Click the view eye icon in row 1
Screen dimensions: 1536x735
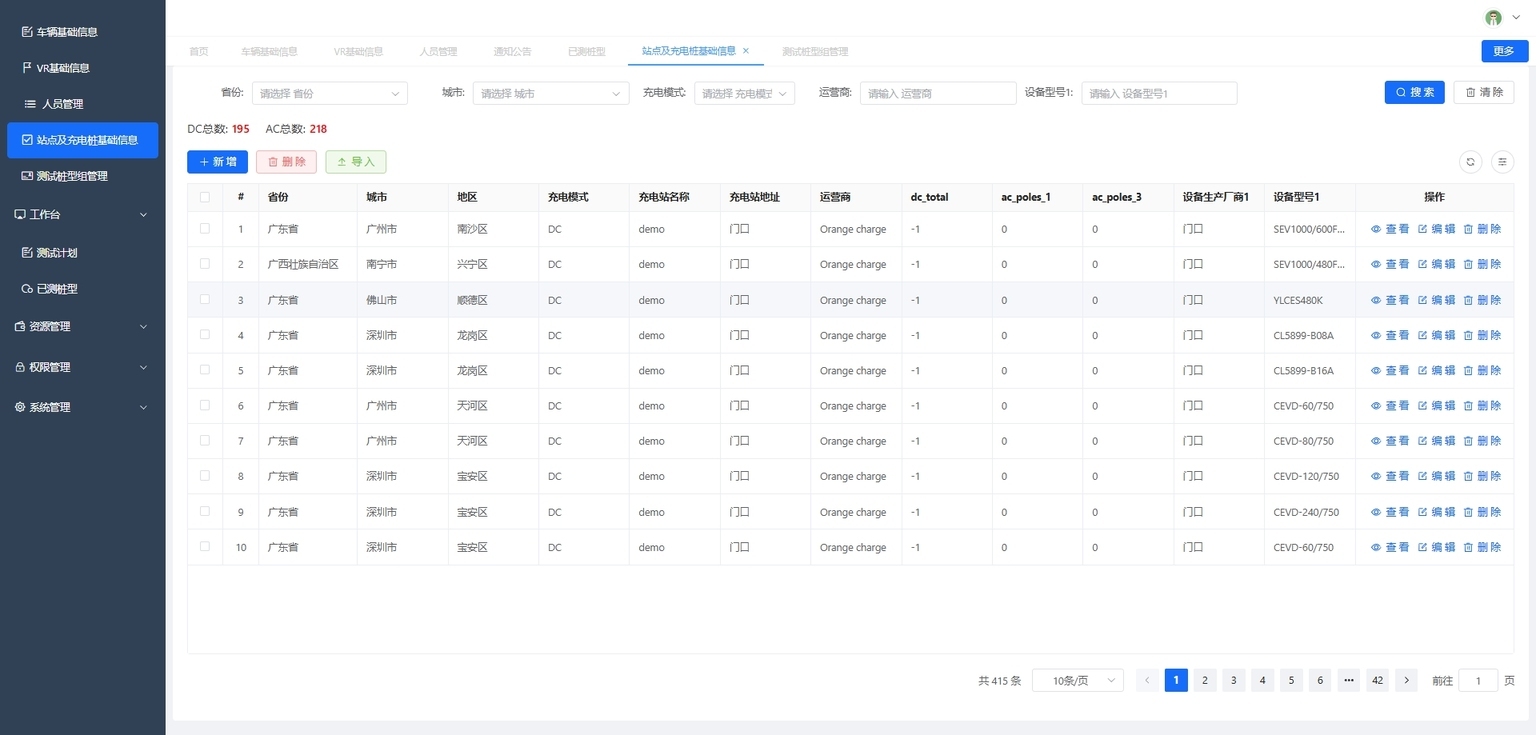pos(1376,229)
